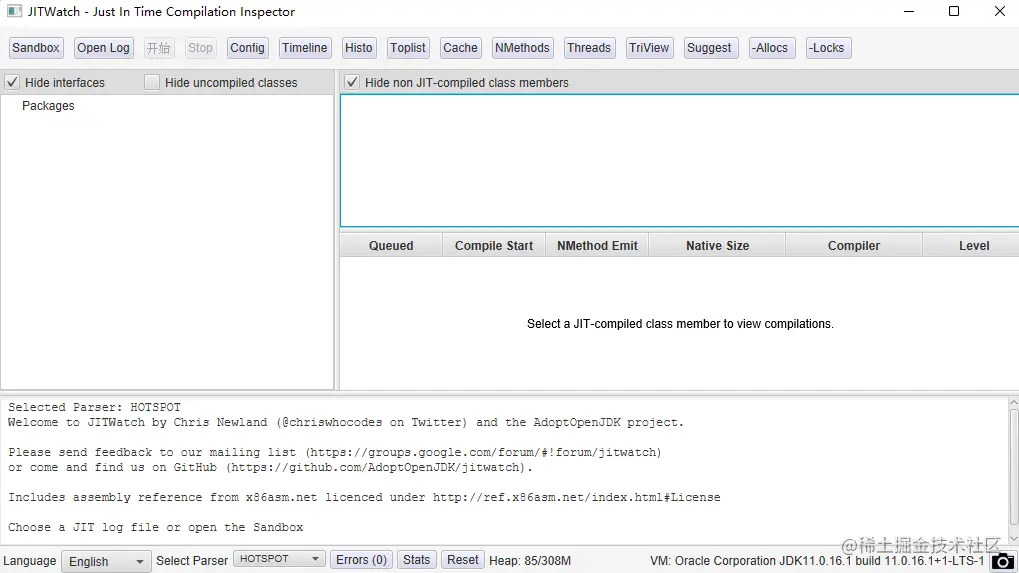
Task: Open the Threads view
Action: pos(589,47)
